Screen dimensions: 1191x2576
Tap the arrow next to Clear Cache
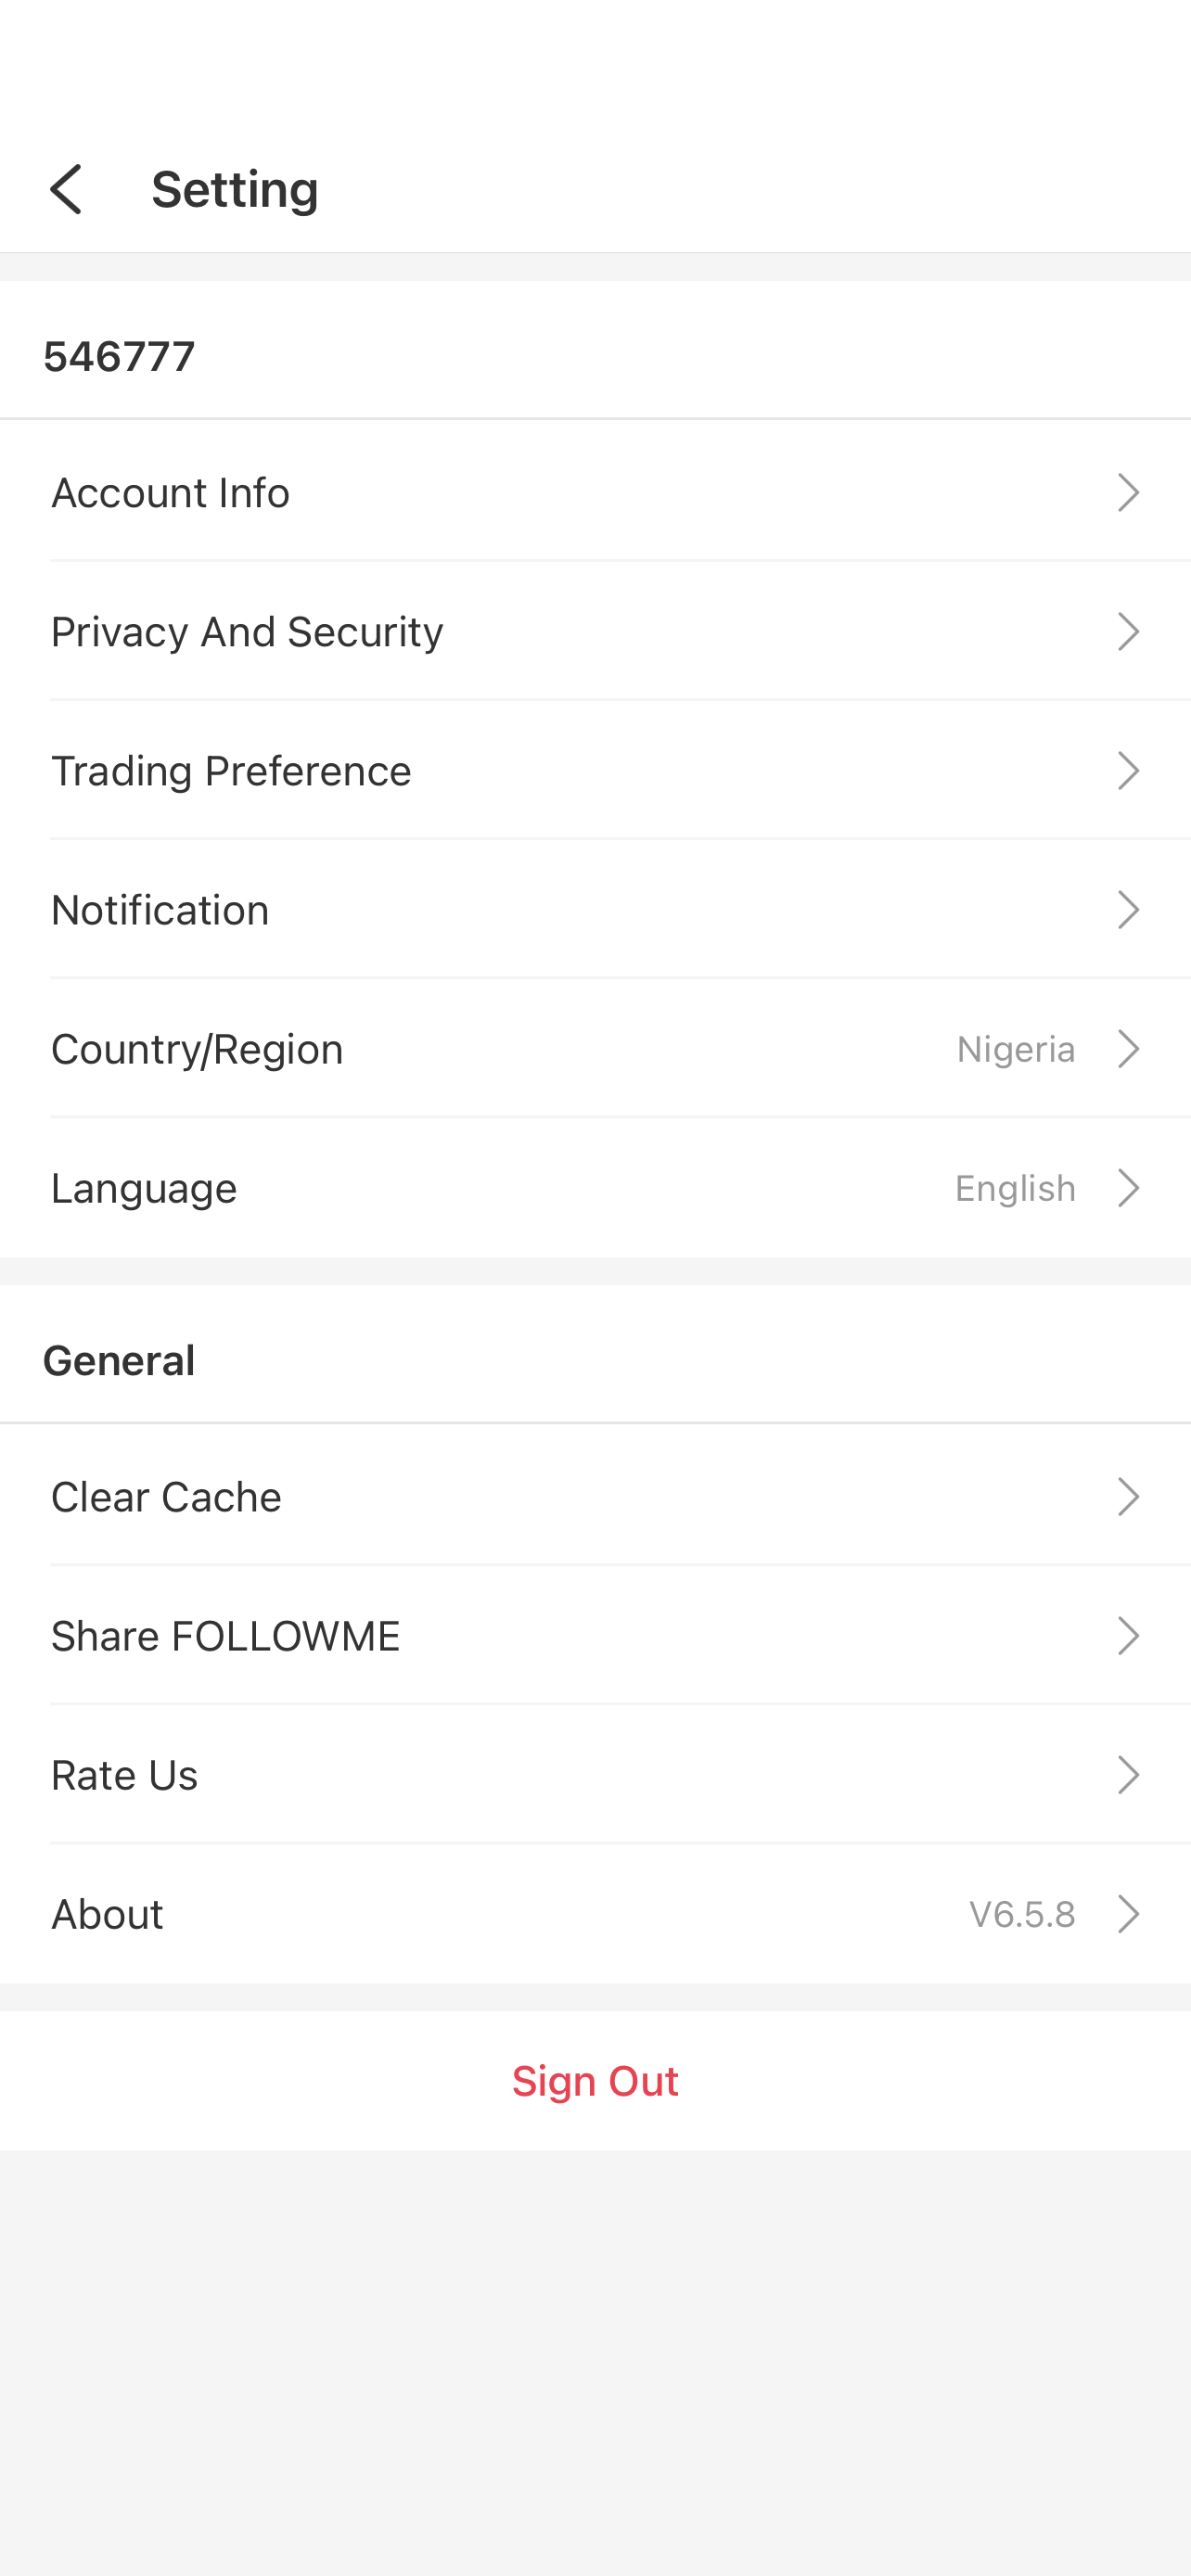click(x=1128, y=1496)
